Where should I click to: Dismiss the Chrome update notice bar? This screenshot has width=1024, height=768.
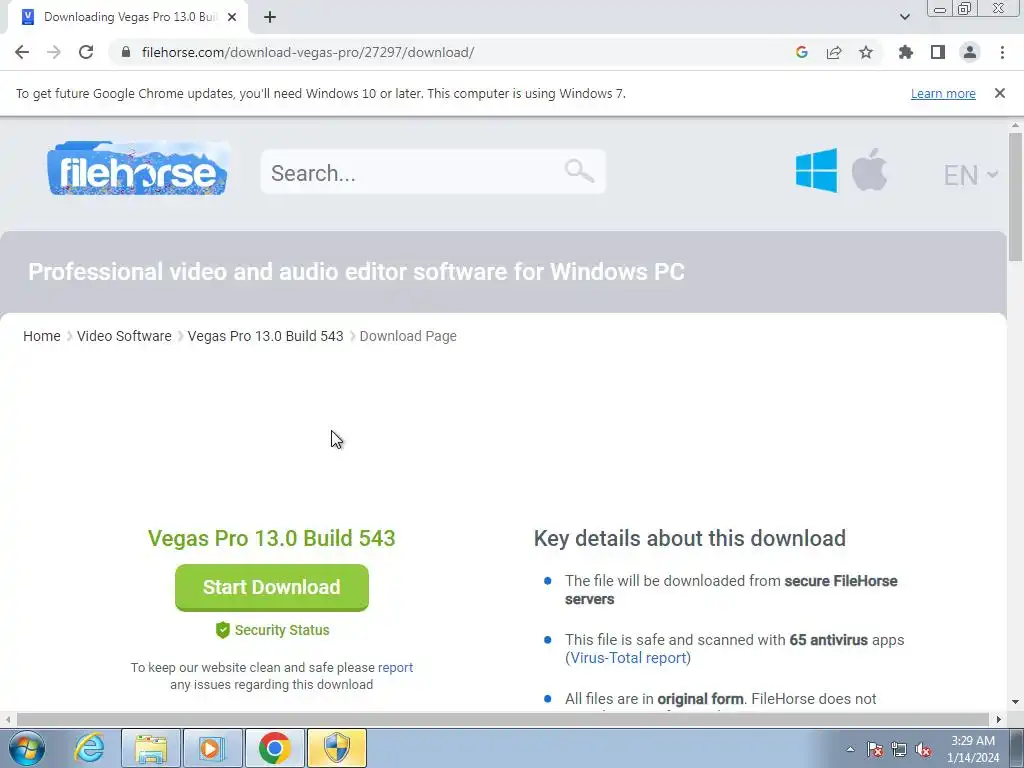click(1000, 93)
